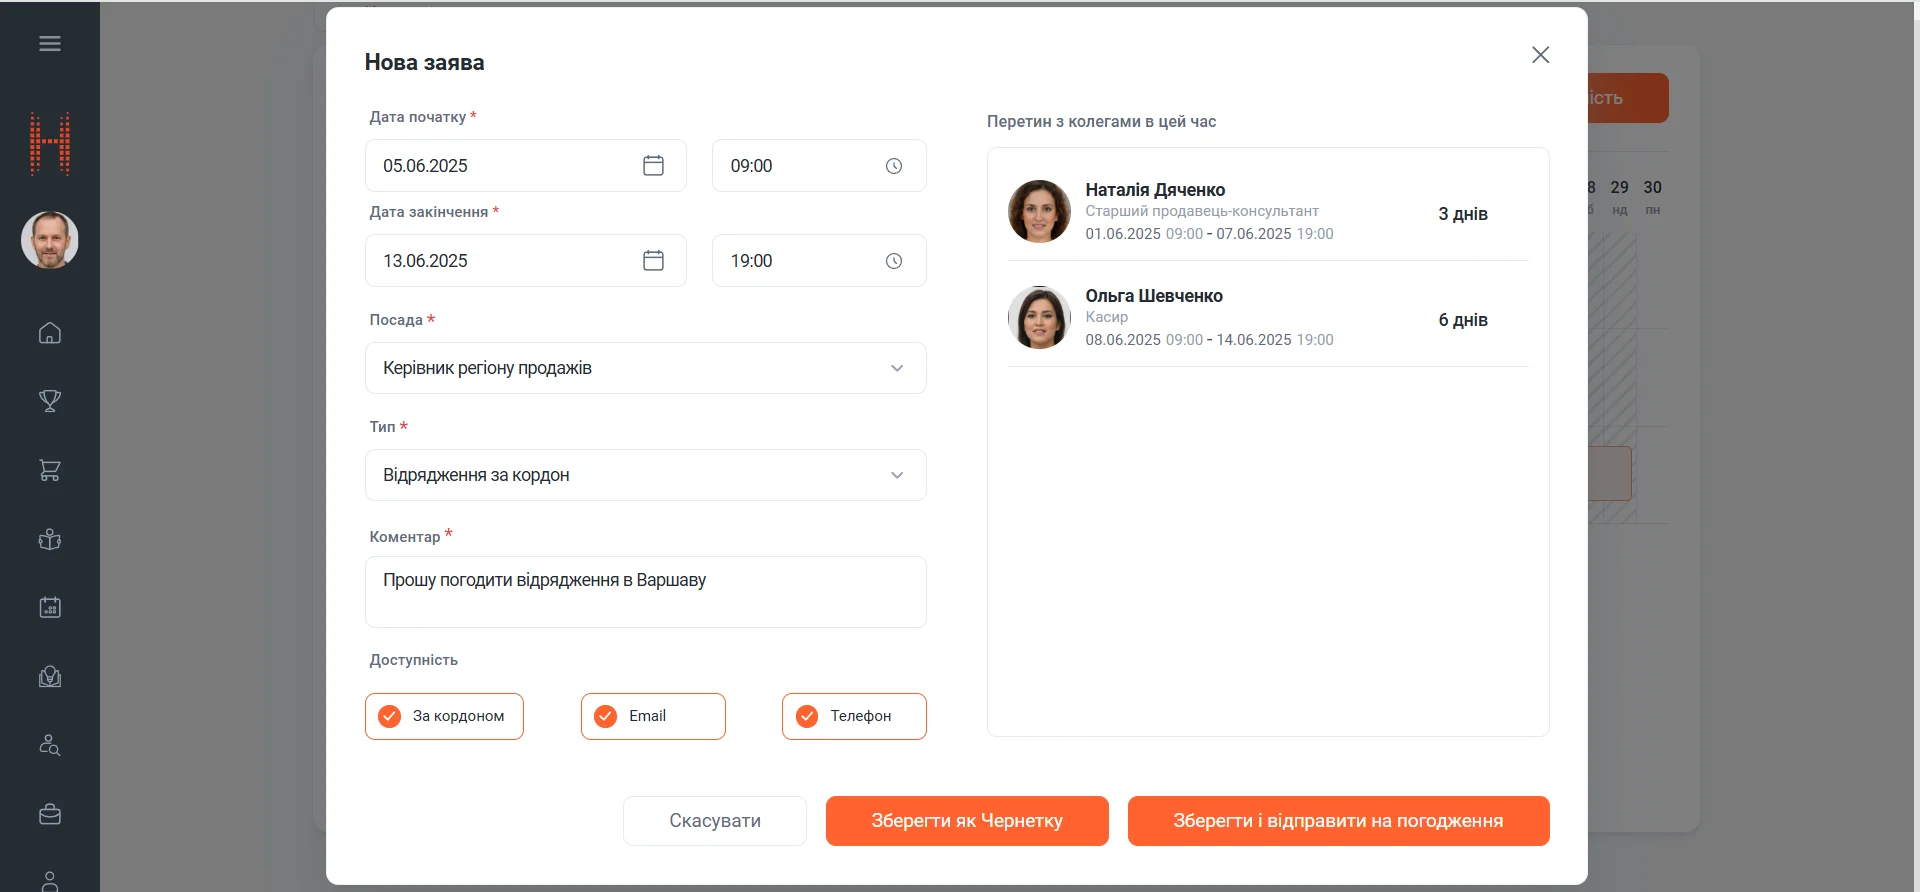The image size is (1920, 892).
Task: Close the "Нова заява" dialog
Action: pos(1540,55)
